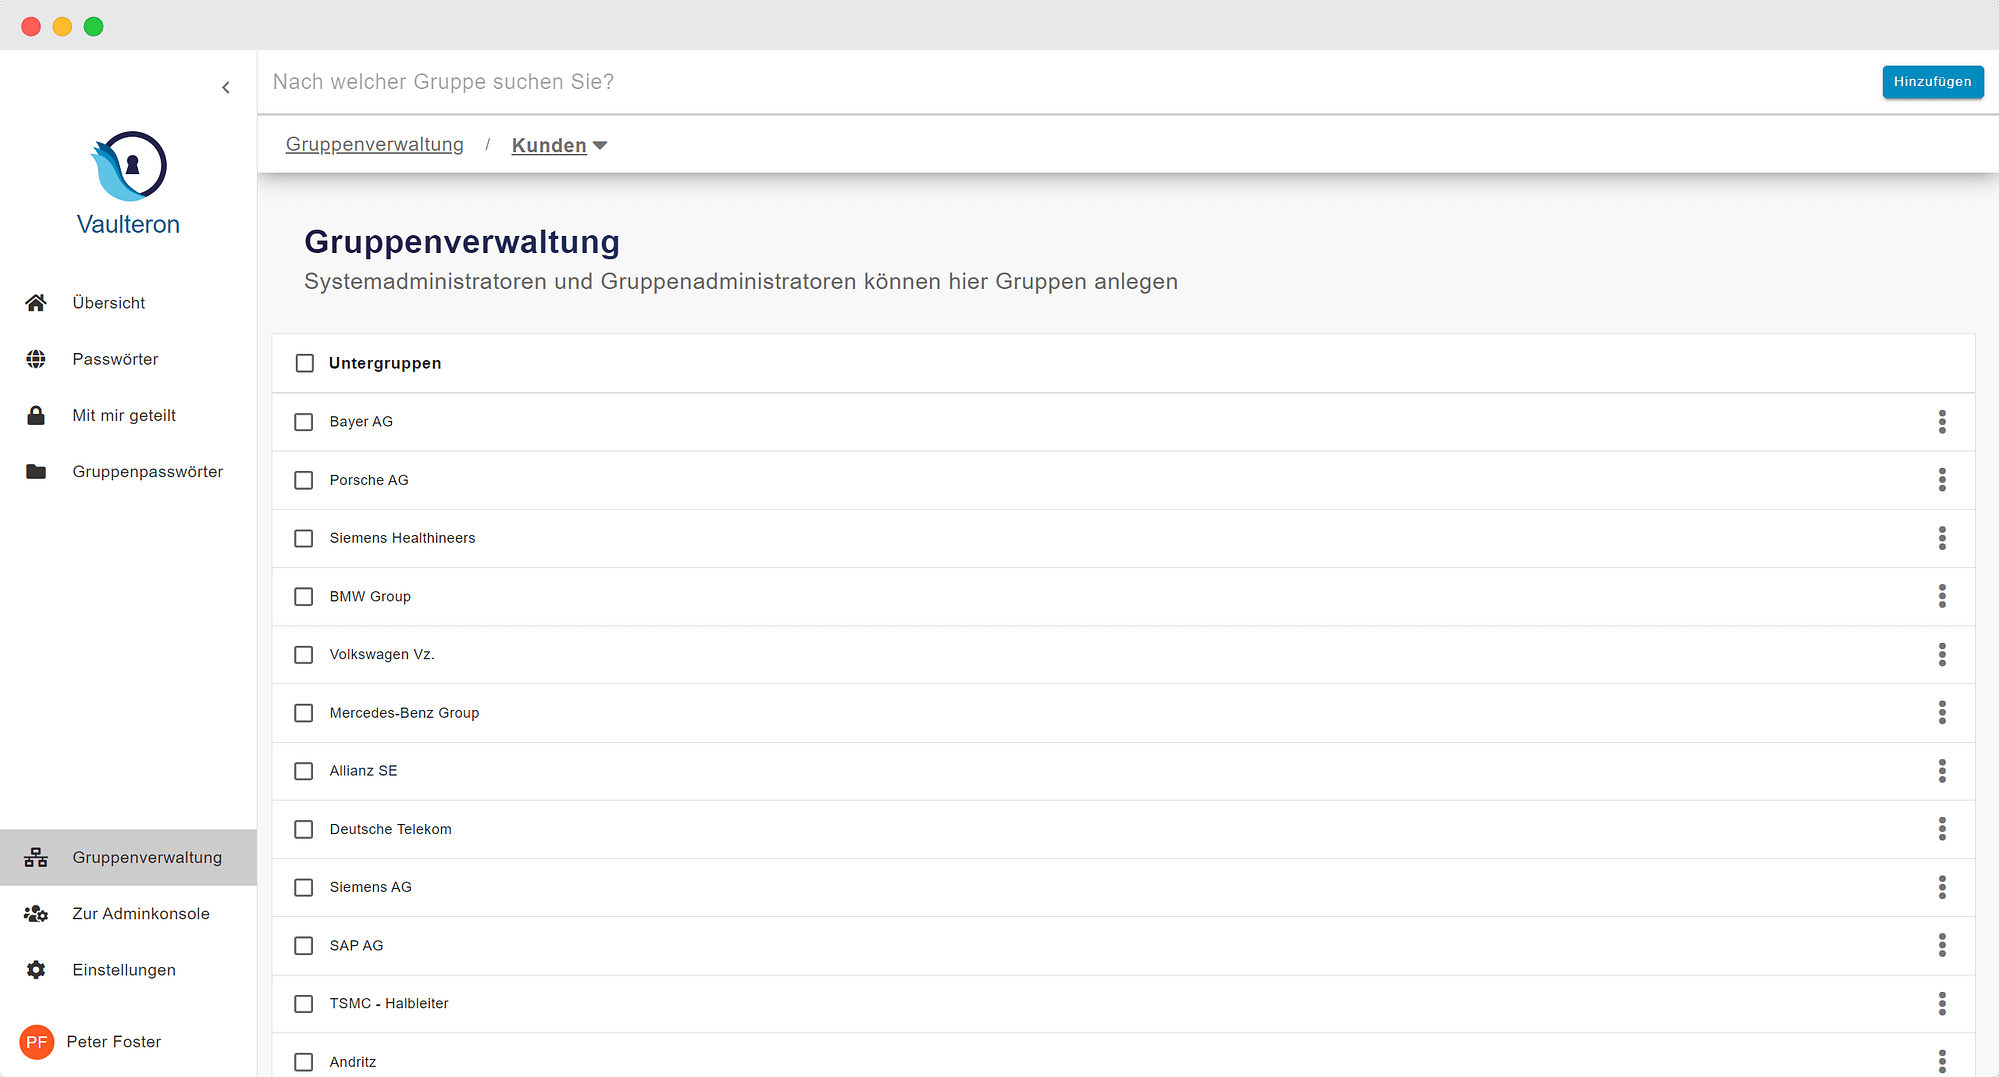Open the three-dot menu for Allianz SE
The width and height of the screenshot is (1999, 1077).
[1942, 771]
